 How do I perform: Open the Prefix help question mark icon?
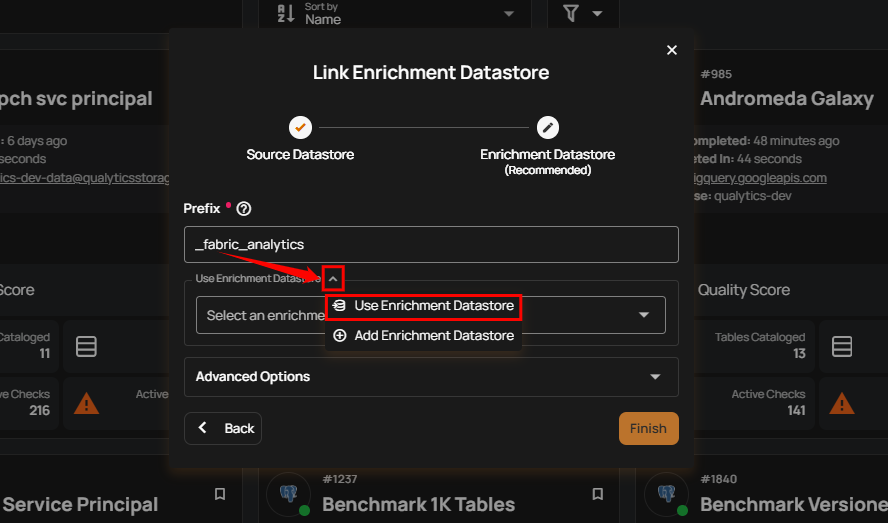[244, 209]
